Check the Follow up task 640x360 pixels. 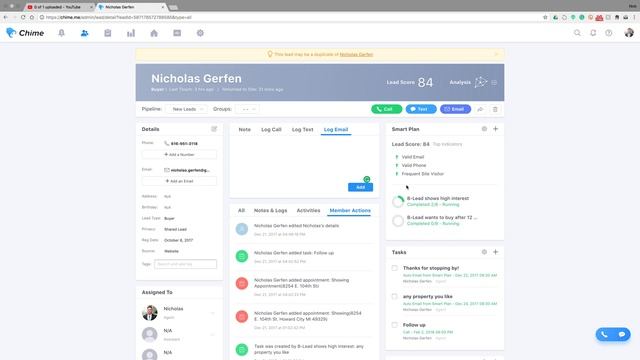[394, 325]
